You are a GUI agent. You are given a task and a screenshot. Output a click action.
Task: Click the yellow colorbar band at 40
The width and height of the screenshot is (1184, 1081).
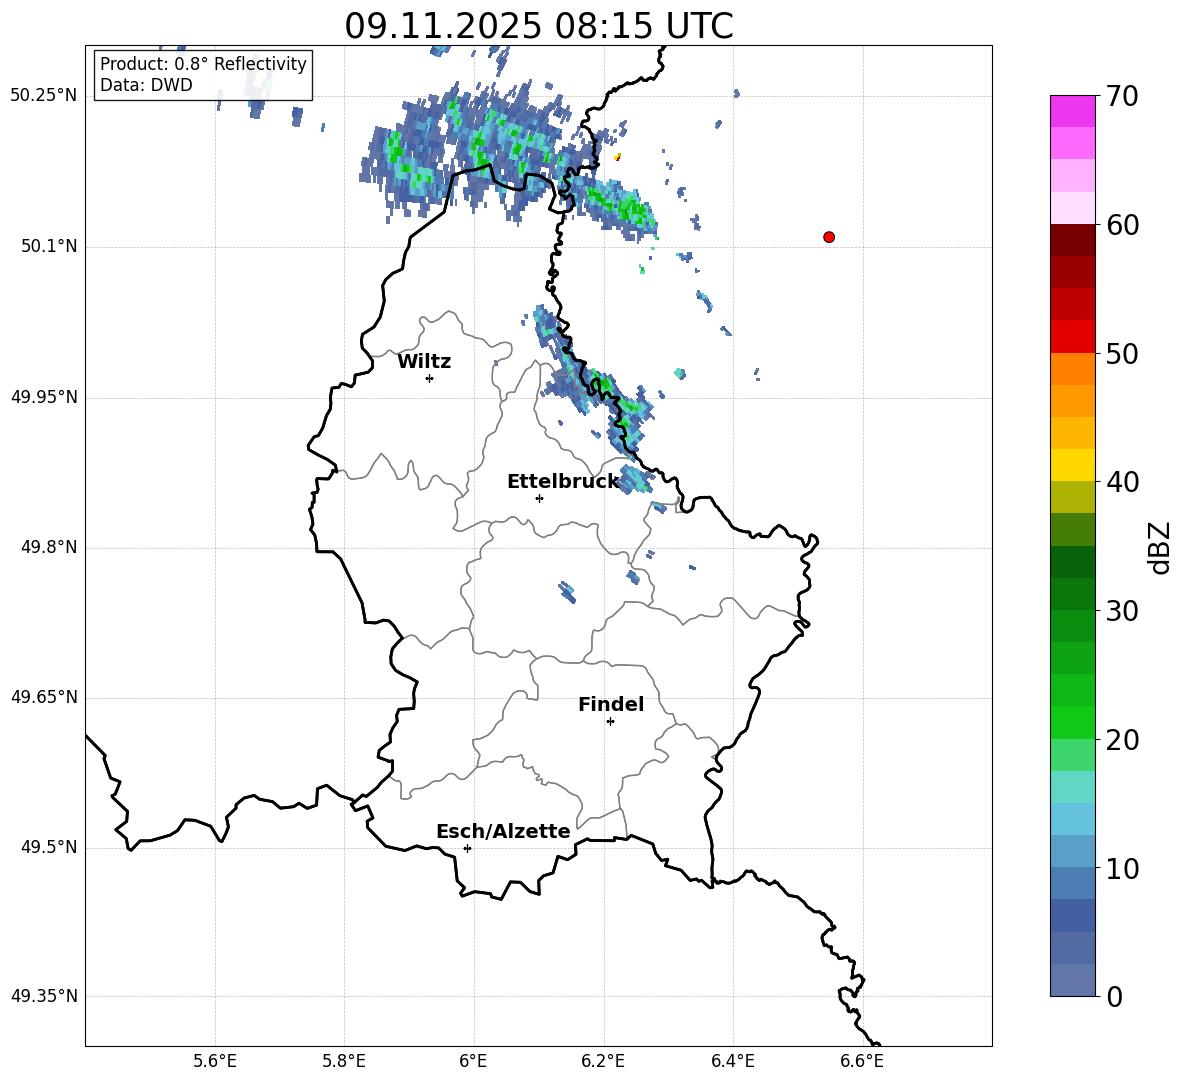pos(1073,465)
